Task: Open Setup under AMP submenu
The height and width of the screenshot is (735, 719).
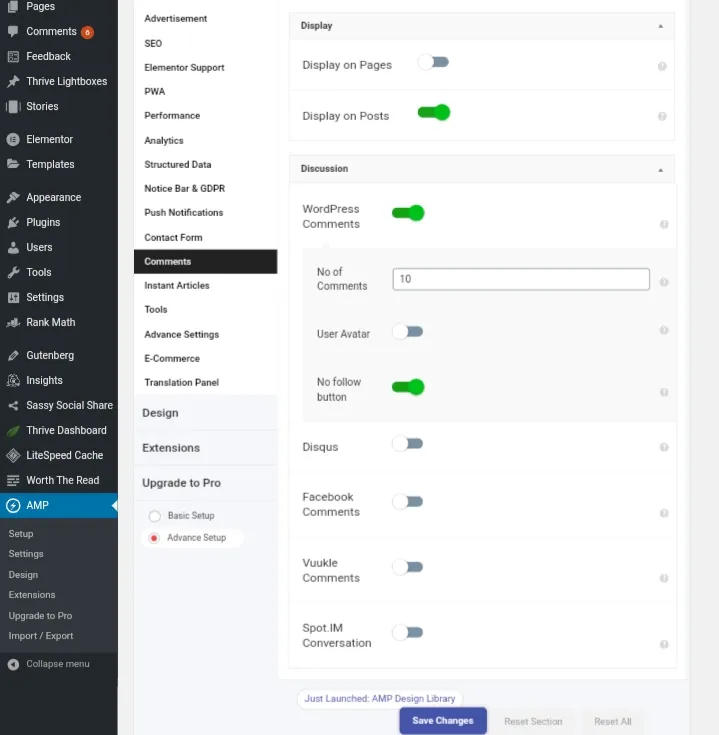Action: (x=21, y=534)
